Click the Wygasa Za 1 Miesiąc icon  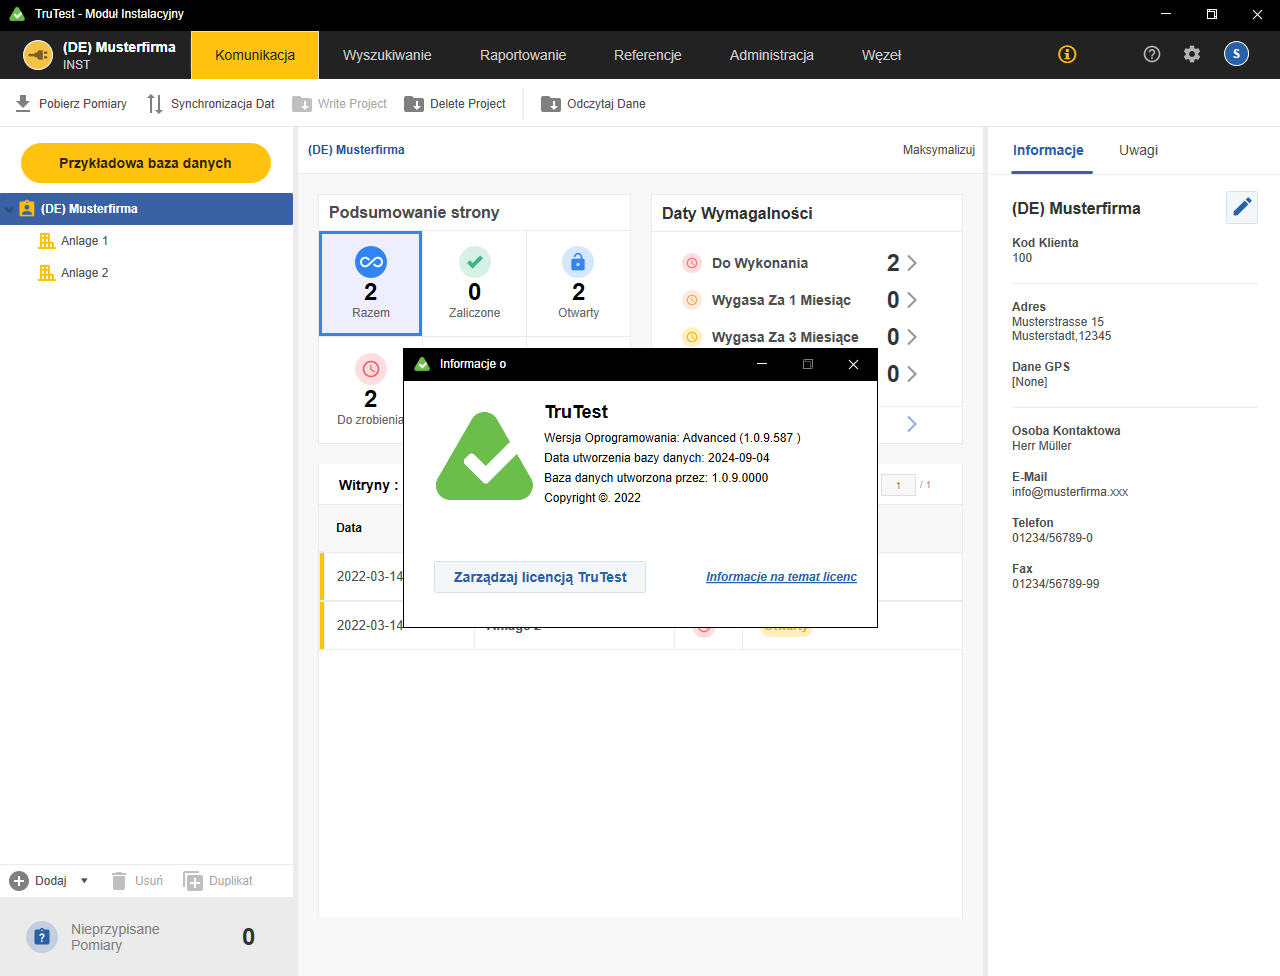click(x=692, y=300)
